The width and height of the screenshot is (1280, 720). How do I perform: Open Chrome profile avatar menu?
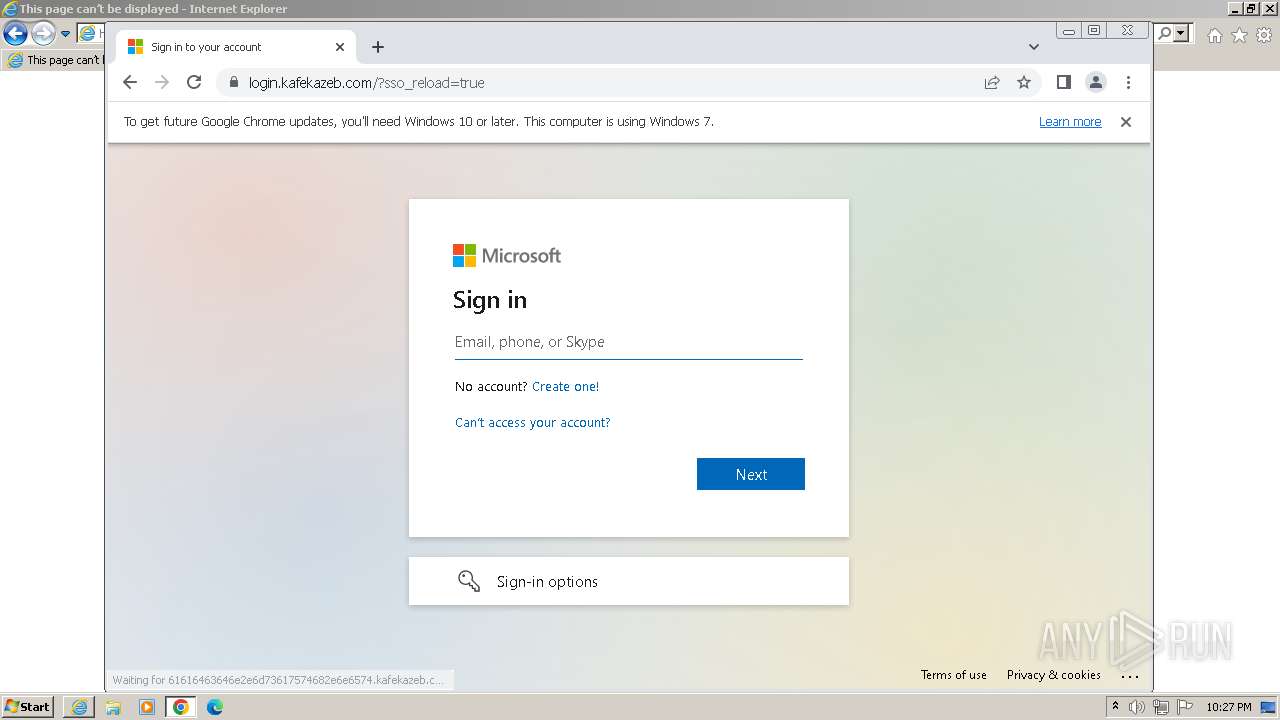[1096, 83]
